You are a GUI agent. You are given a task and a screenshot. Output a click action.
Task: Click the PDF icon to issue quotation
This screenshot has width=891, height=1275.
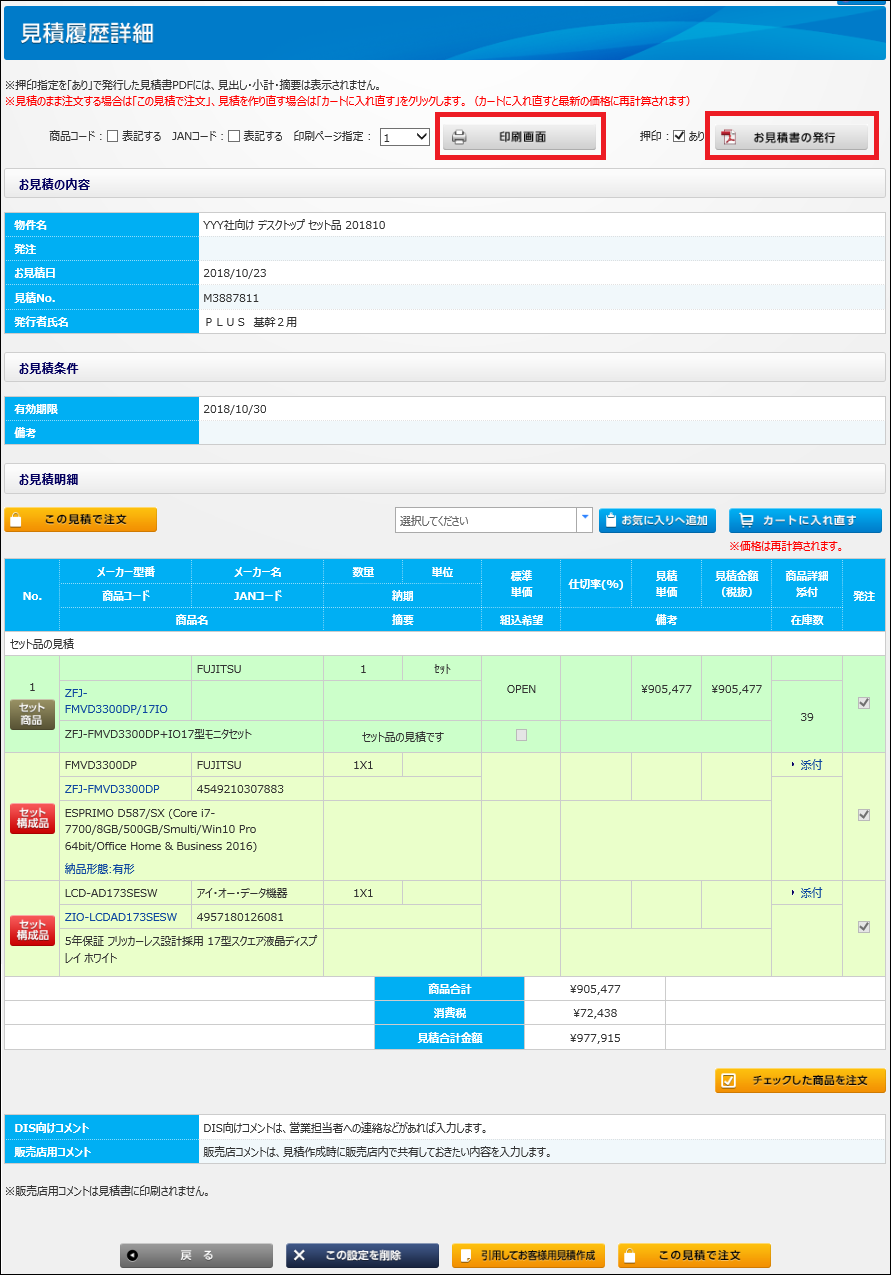tap(729, 138)
